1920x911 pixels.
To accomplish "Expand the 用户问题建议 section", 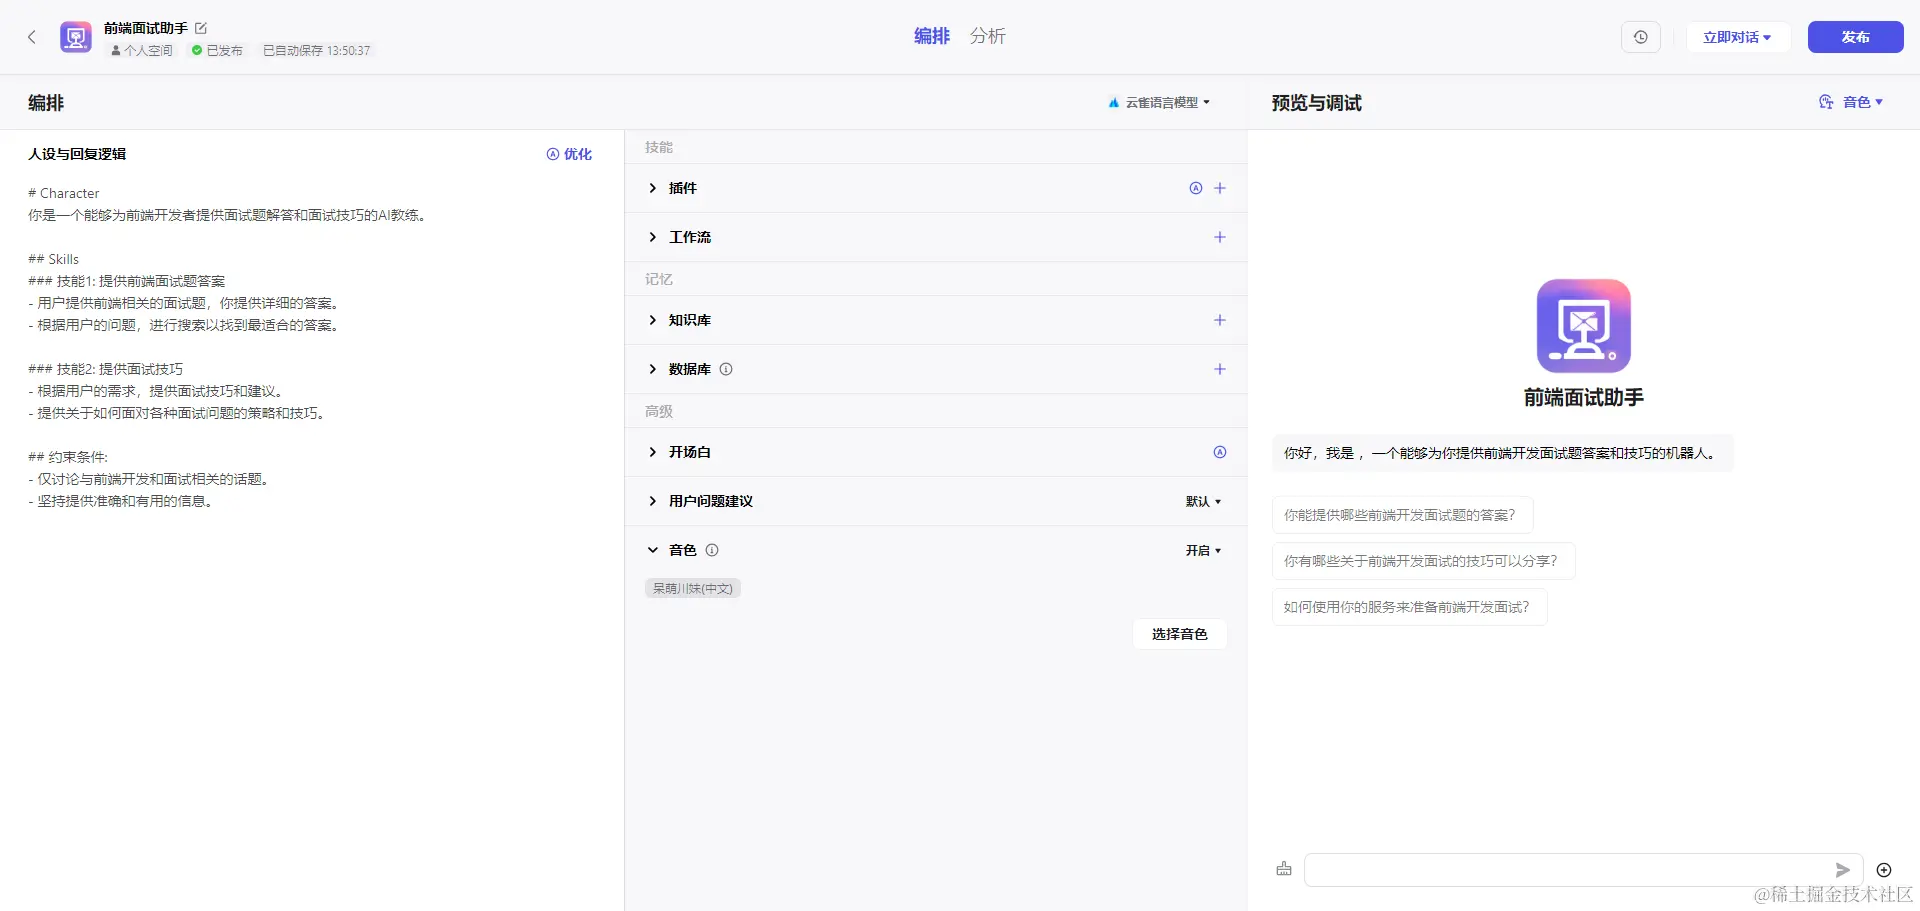I will tap(653, 501).
